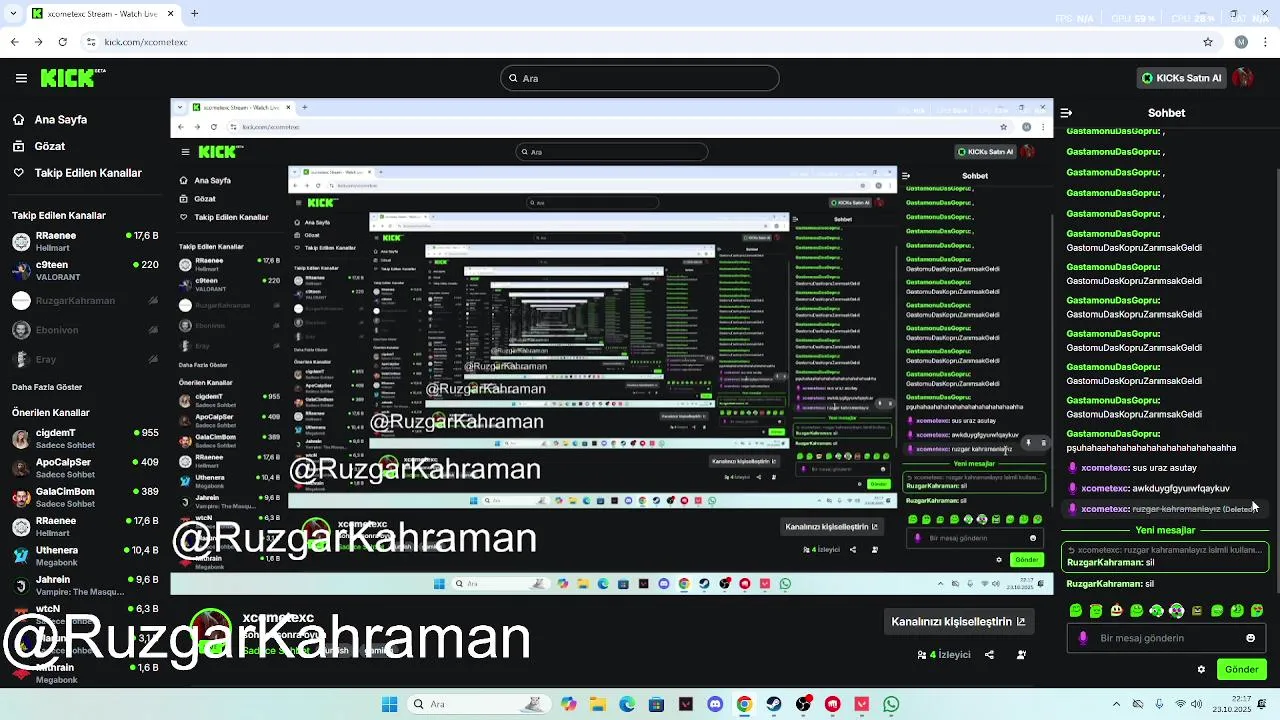Open offline Ebonivon channel in main sidebar
Viewport: 1280px width, 720px height.
pos(85,330)
